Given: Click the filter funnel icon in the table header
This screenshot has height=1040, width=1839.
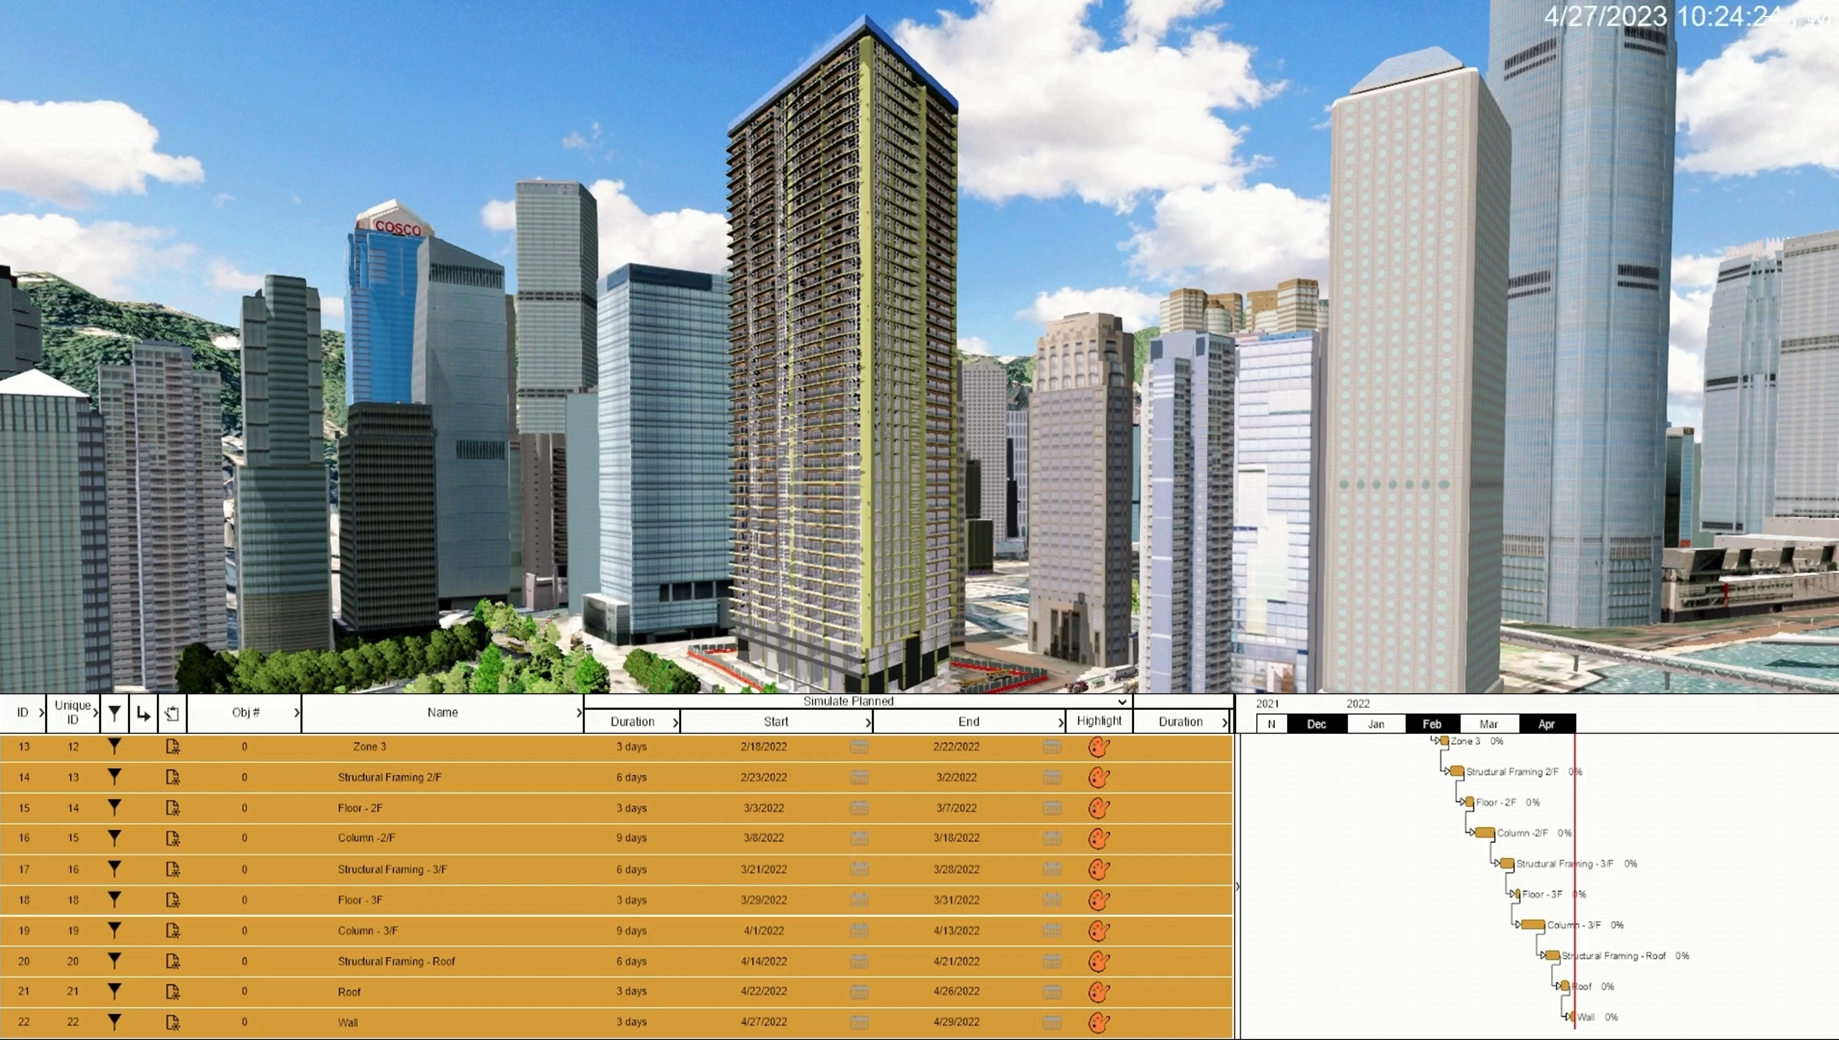Looking at the screenshot, I should pos(114,713).
